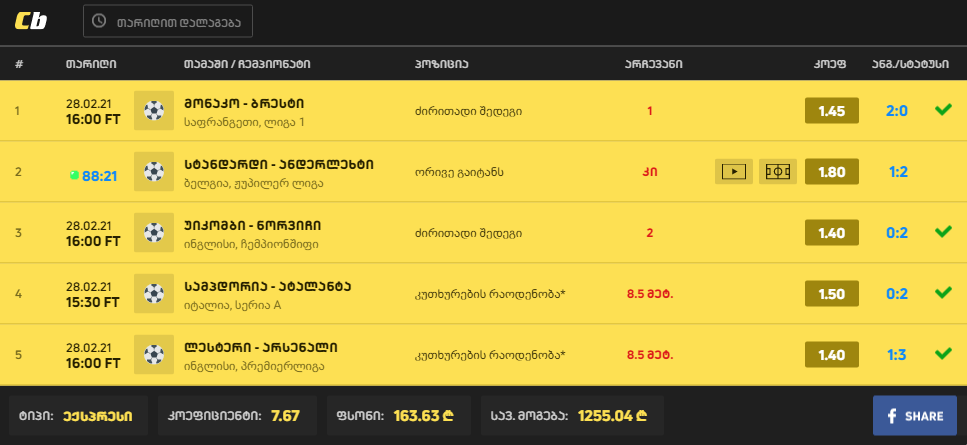Click score 1:3 for ლესტერი match
967x445 pixels.
(x=897, y=355)
